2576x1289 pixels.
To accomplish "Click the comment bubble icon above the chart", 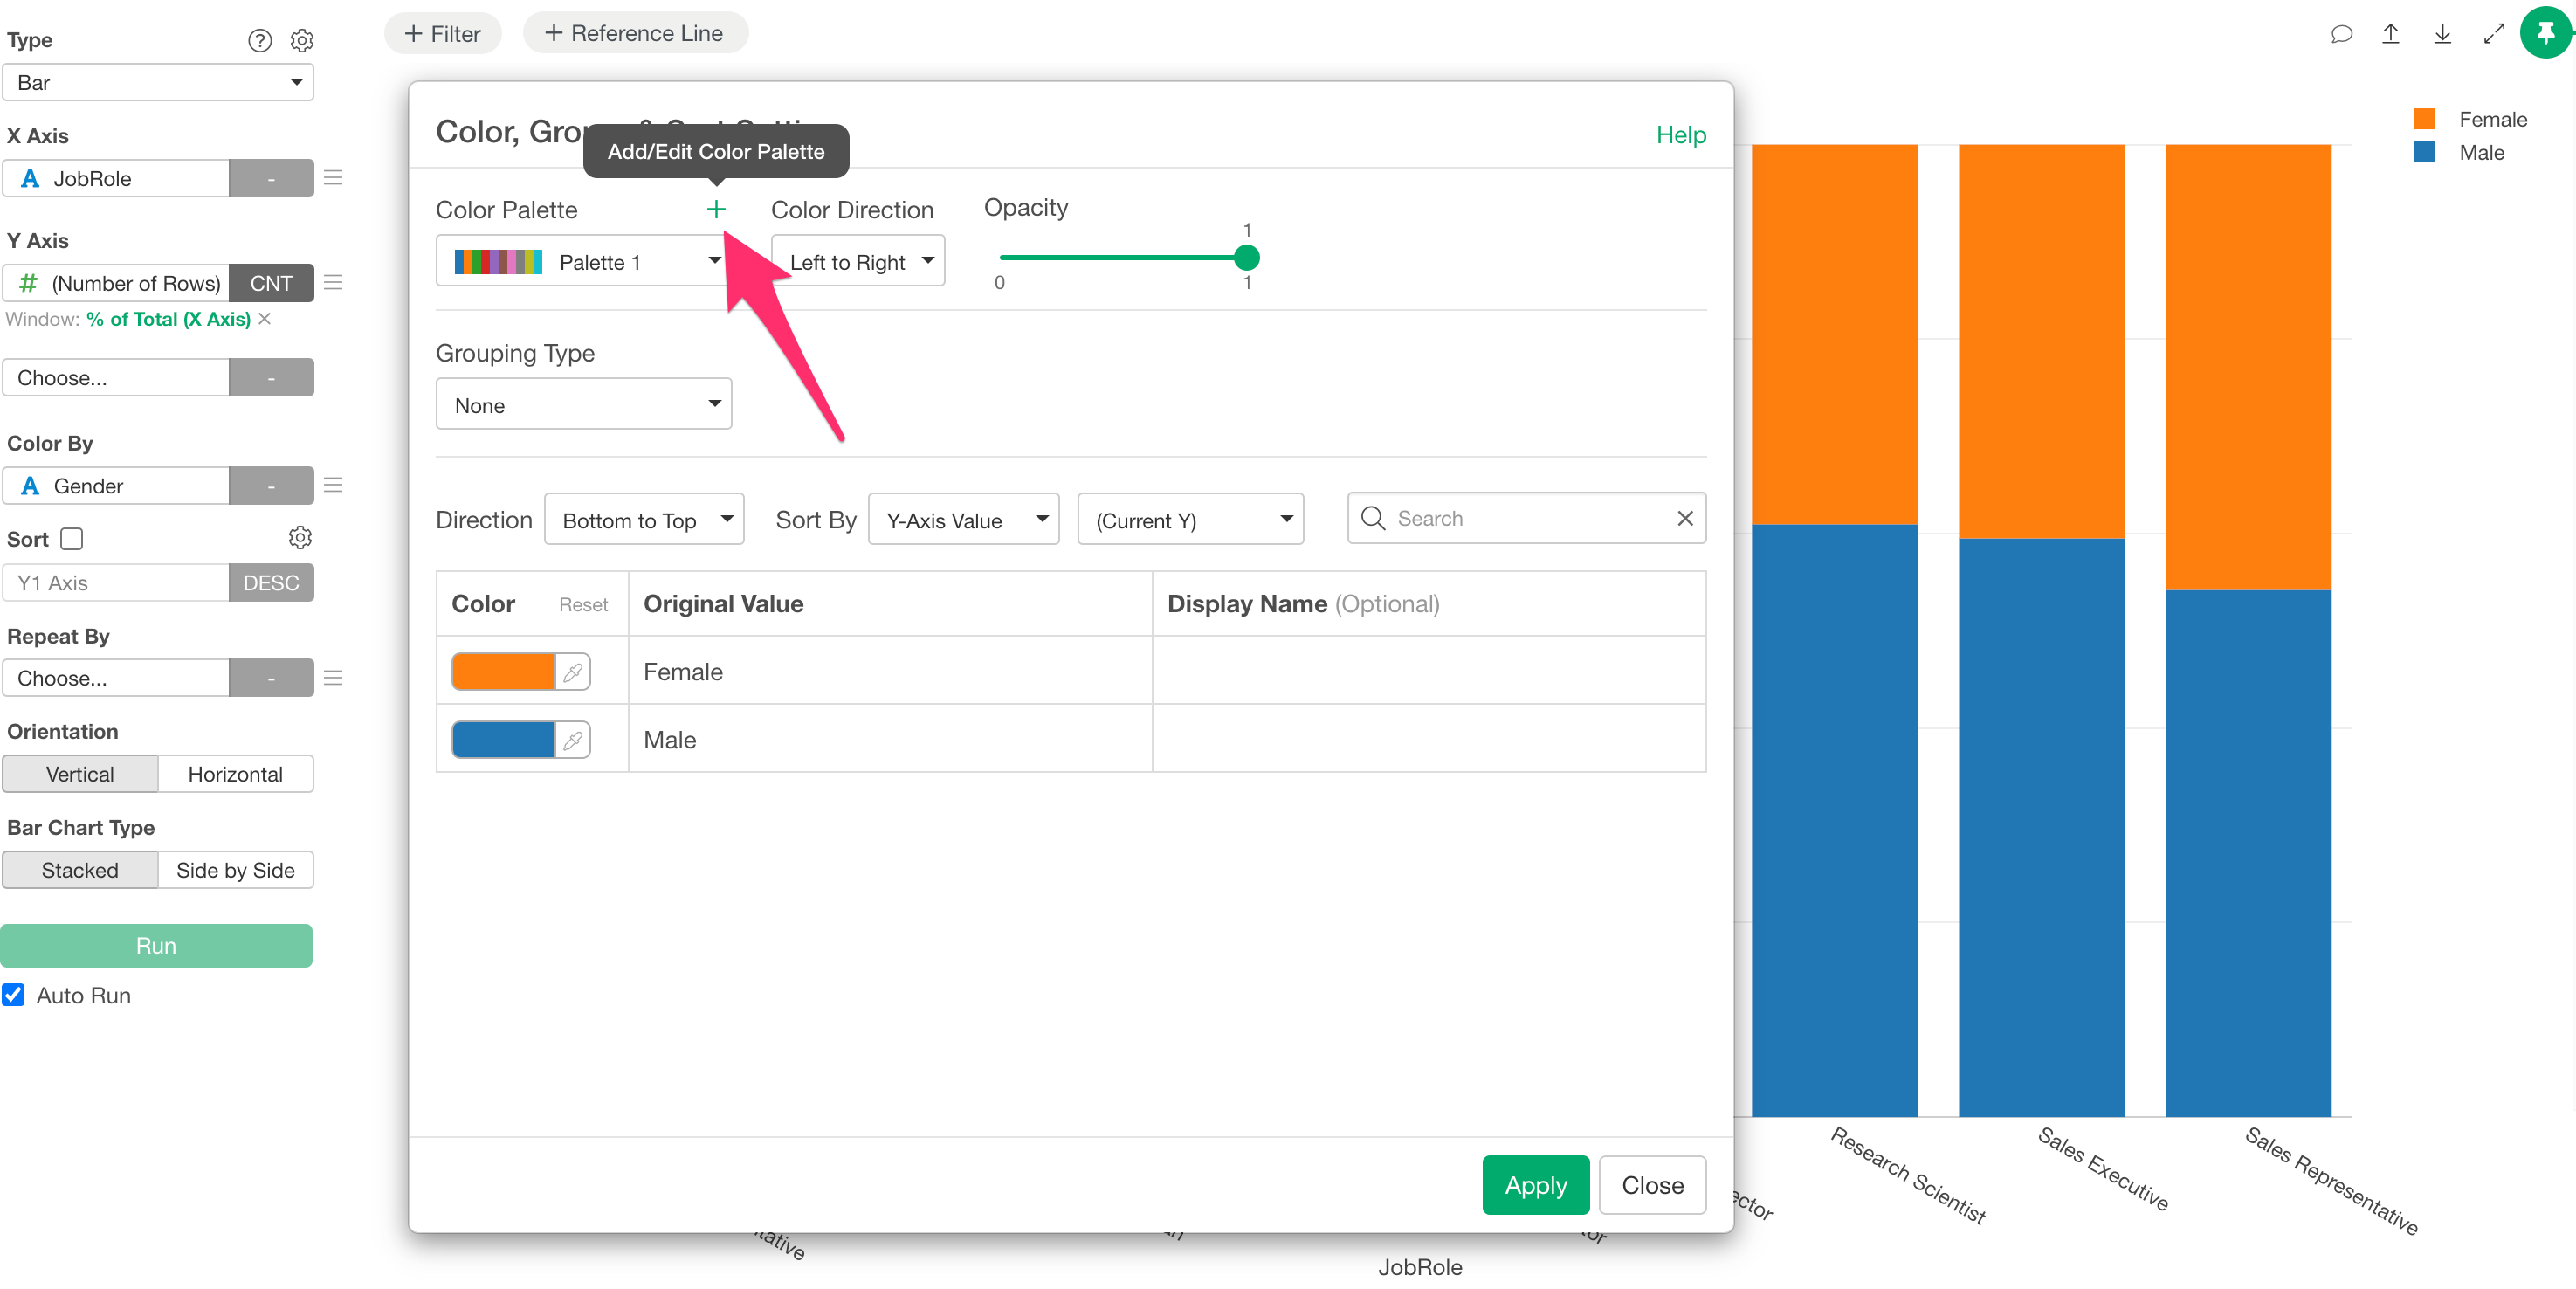I will (x=2340, y=34).
